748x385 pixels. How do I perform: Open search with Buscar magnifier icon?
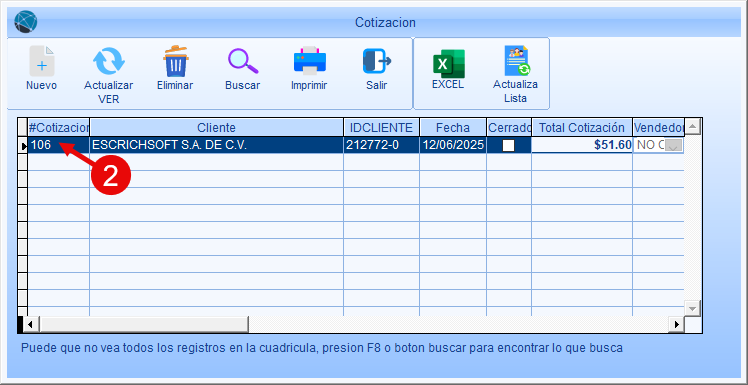click(x=243, y=61)
